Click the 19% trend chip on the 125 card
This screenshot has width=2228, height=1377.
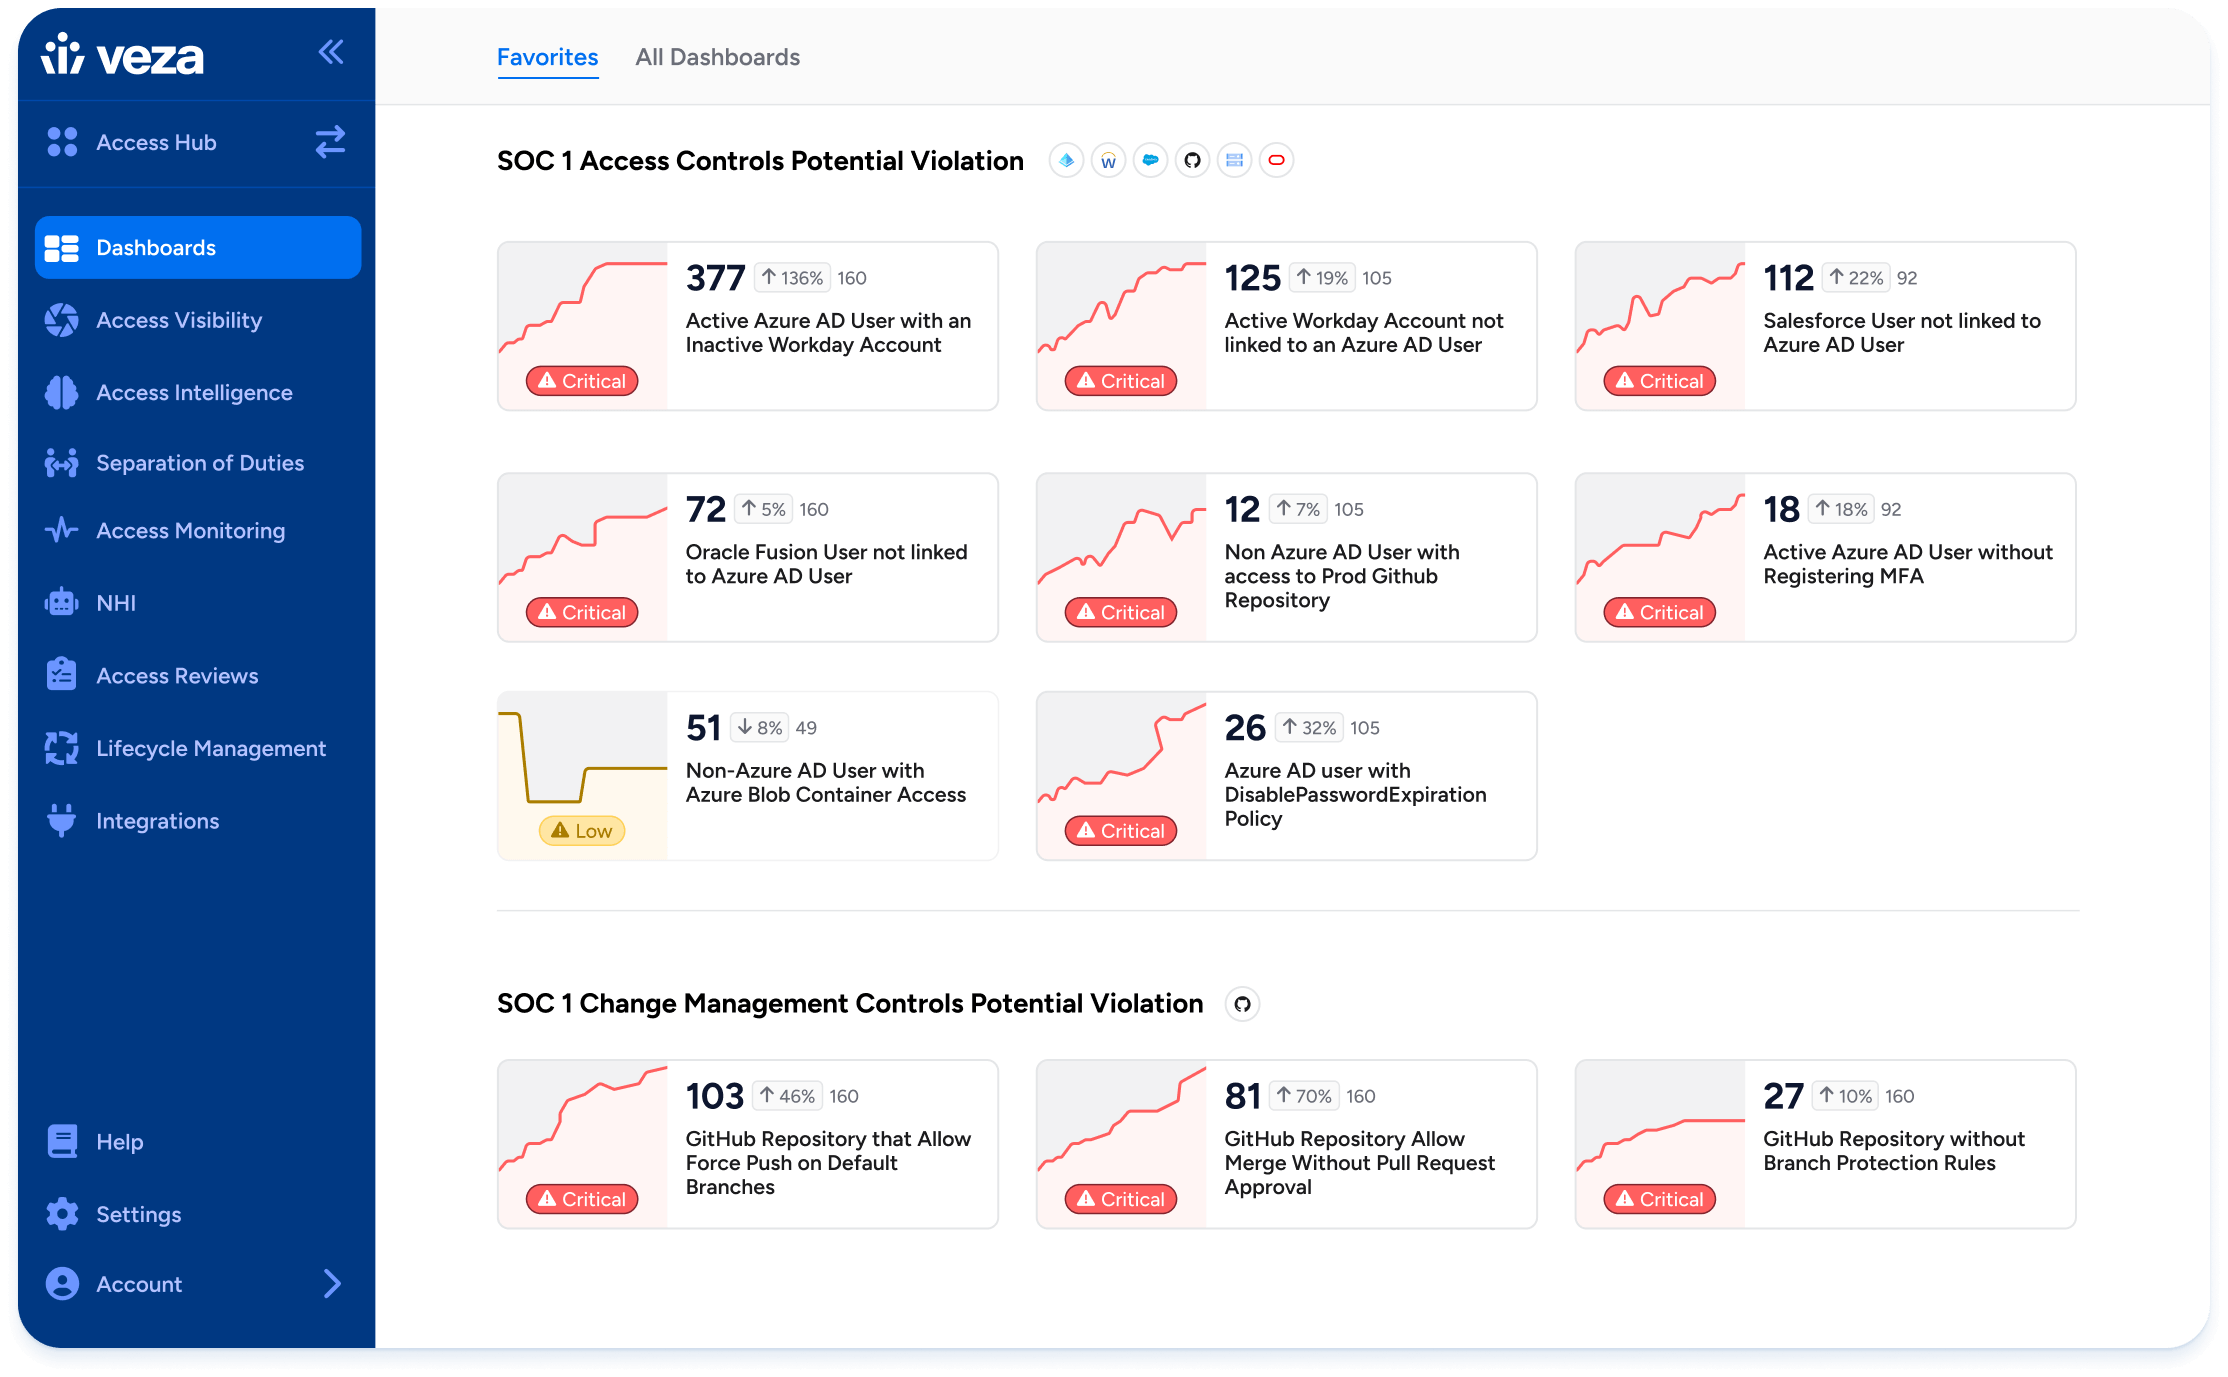click(x=1322, y=277)
